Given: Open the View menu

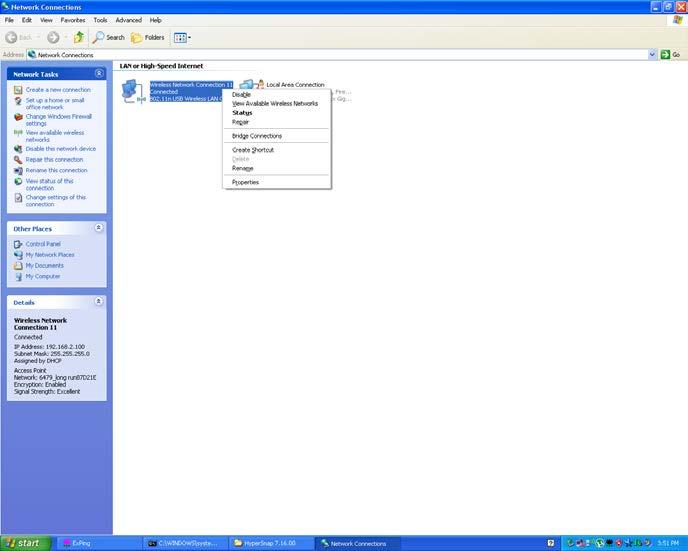Looking at the screenshot, I should (x=46, y=20).
